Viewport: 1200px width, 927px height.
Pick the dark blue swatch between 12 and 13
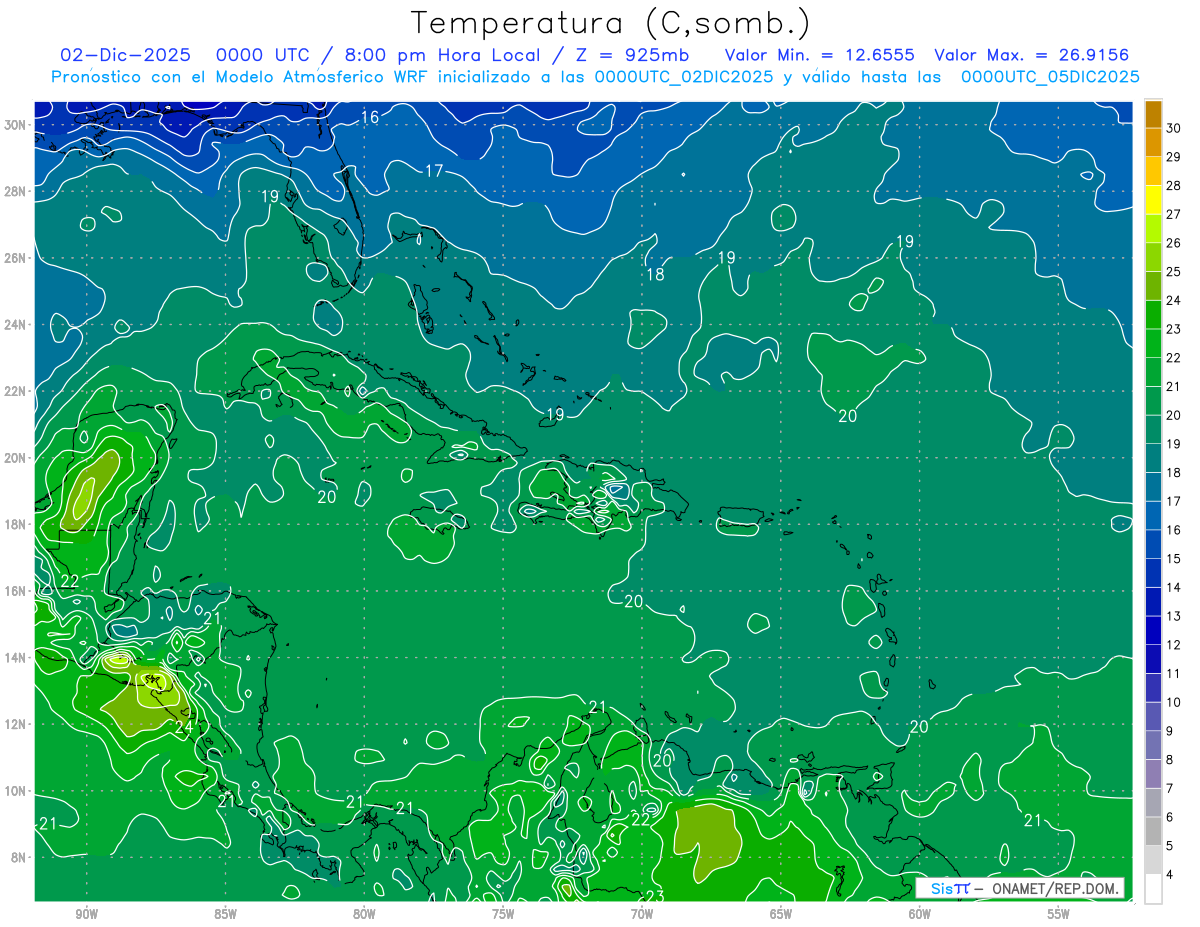pos(1153,630)
